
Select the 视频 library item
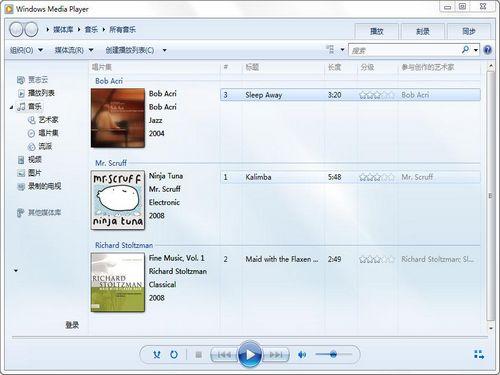30,160
